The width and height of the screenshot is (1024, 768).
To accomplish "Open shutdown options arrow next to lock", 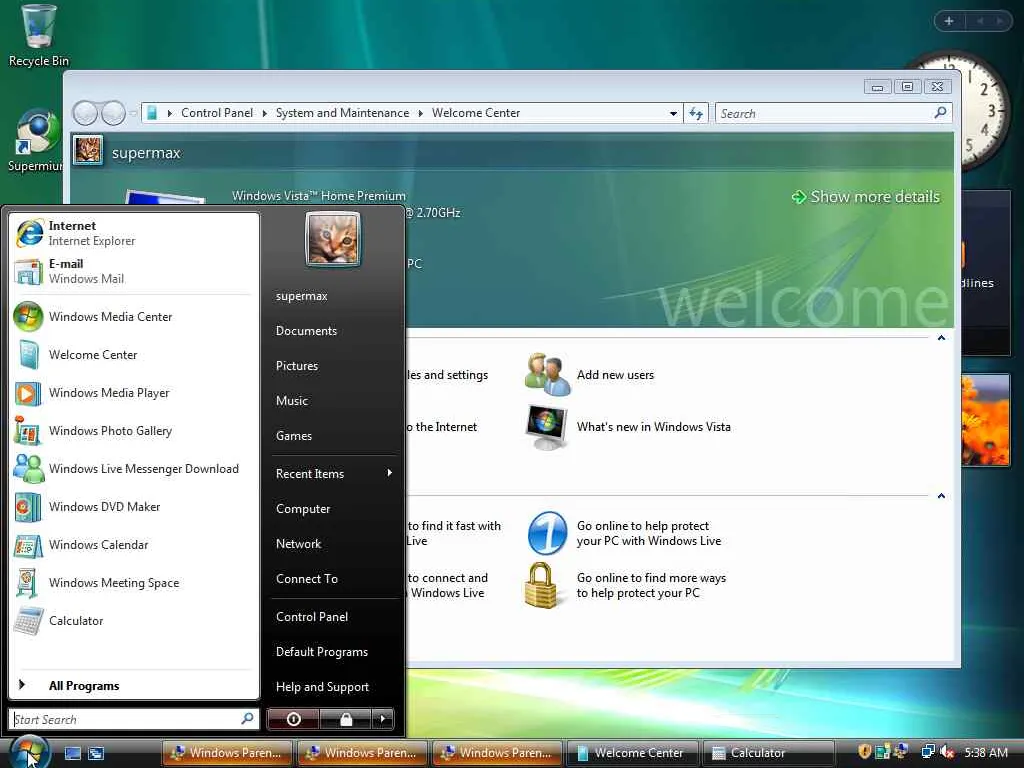I will 383,719.
